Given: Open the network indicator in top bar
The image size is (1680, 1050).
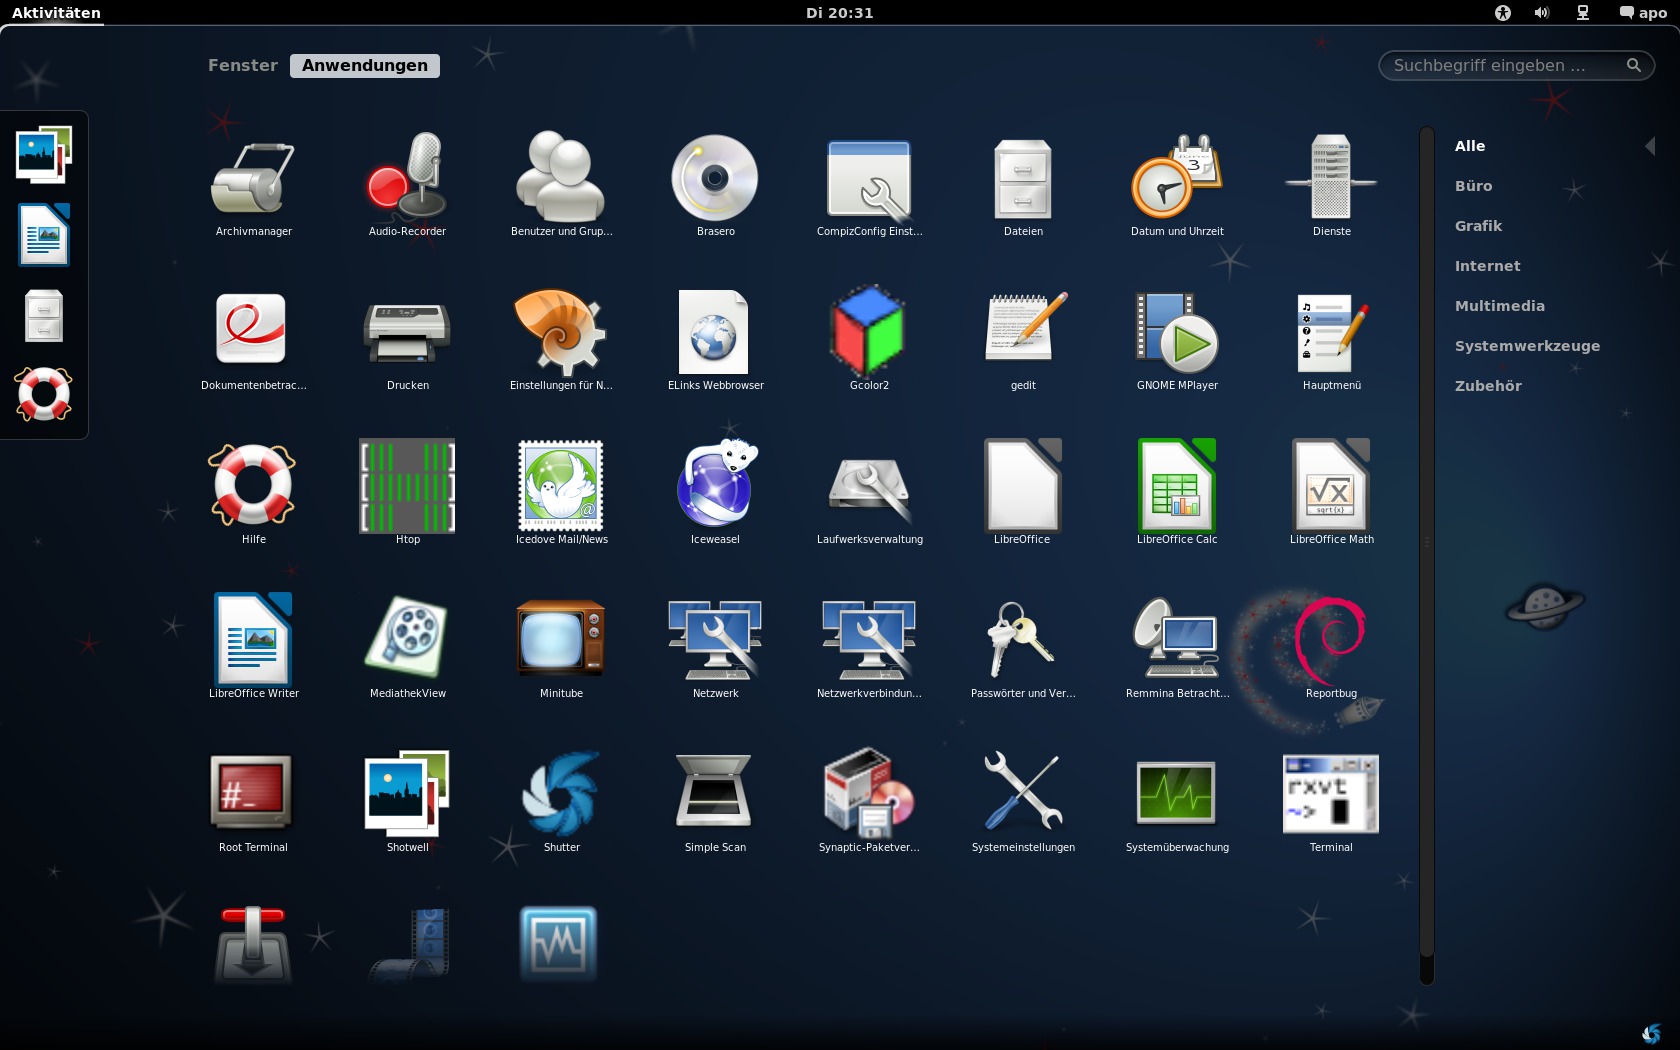Looking at the screenshot, I should (1583, 13).
